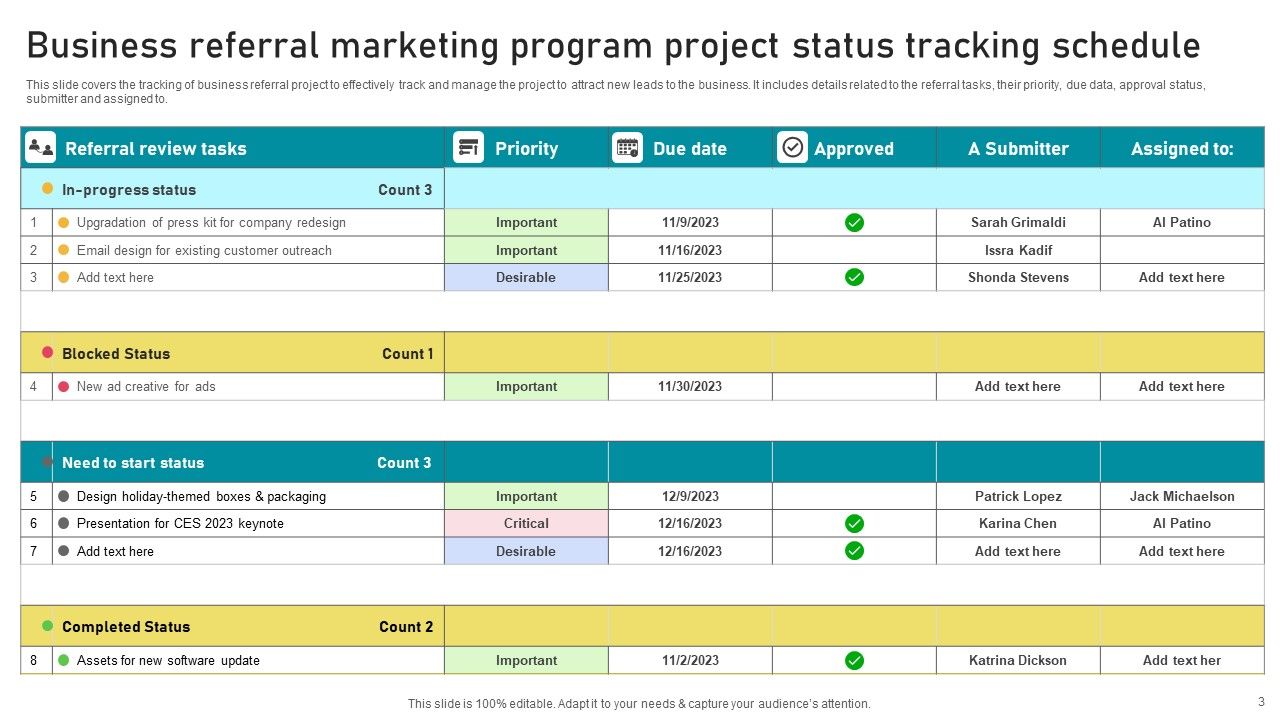Click the page number 3 at bottom right
The height and width of the screenshot is (720, 1280).
coord(1259,703)
